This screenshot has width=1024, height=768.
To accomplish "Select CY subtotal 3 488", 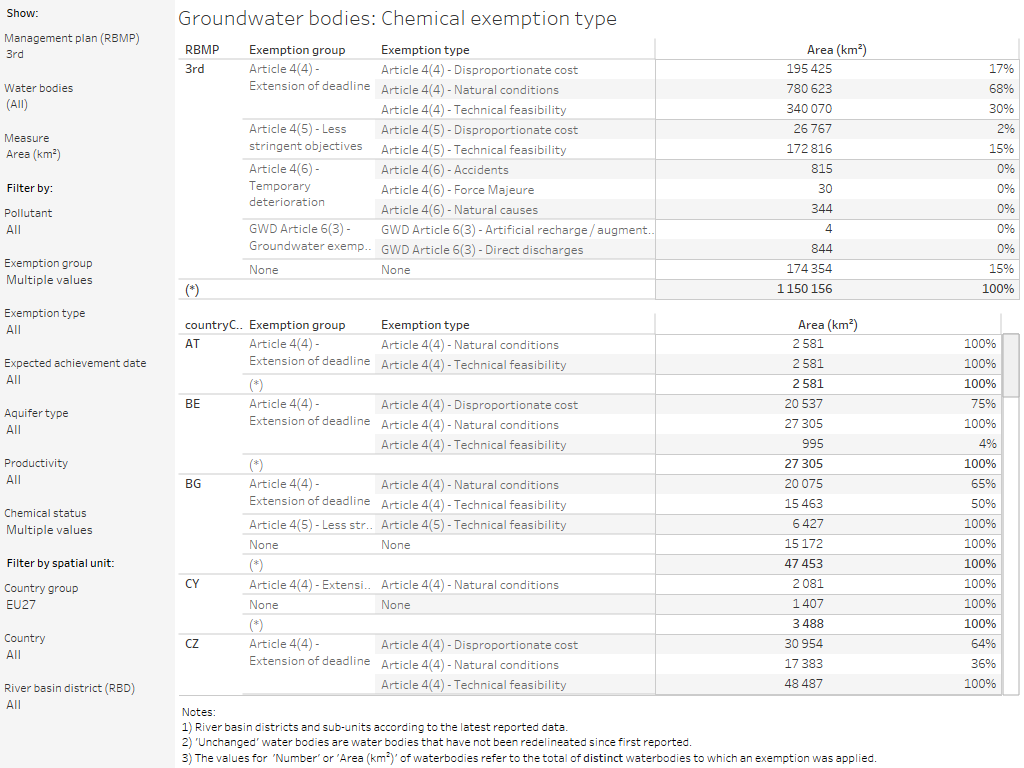I will click(x=808, y=624).
